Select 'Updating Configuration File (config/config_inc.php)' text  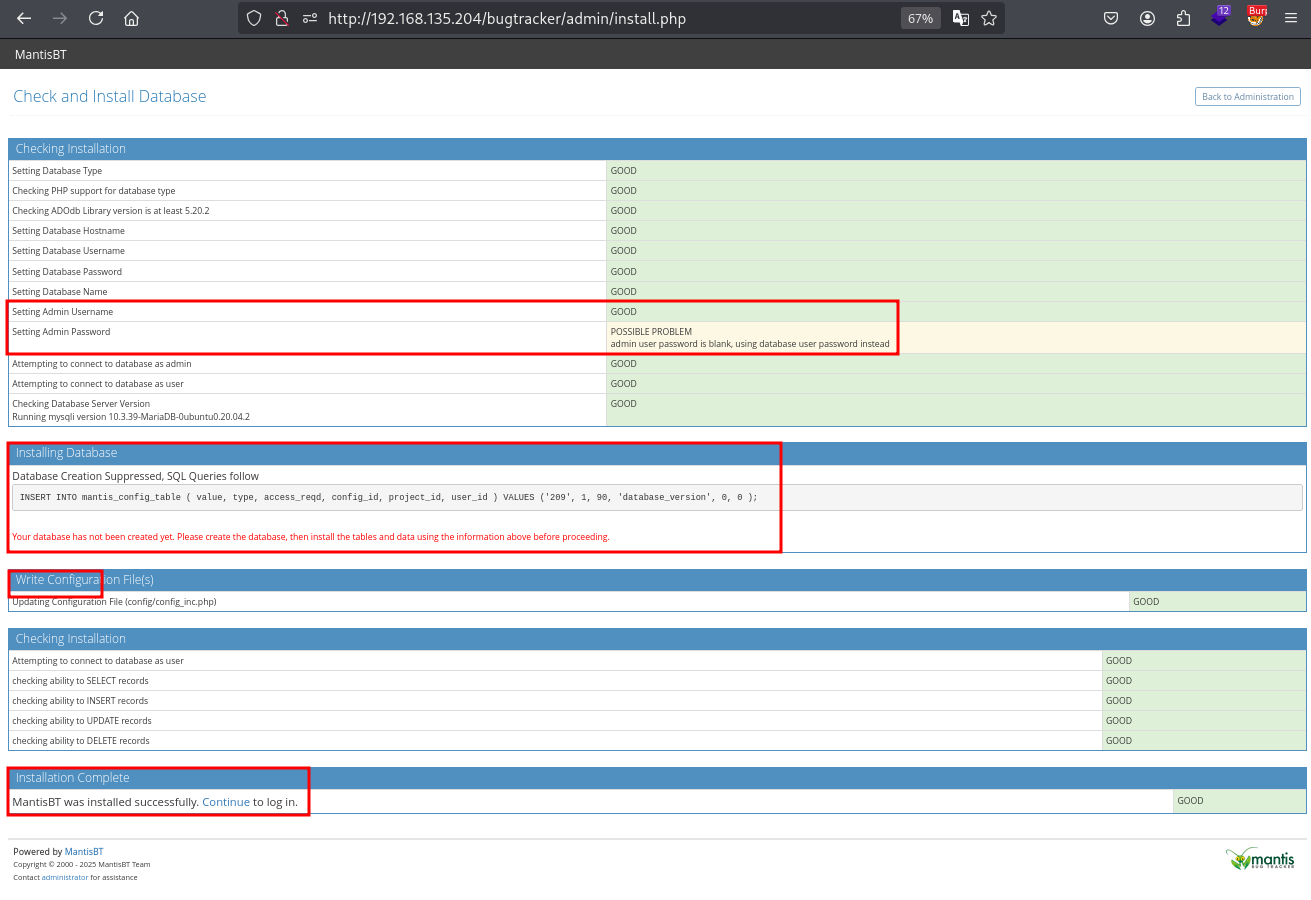[x=114, y=602]
